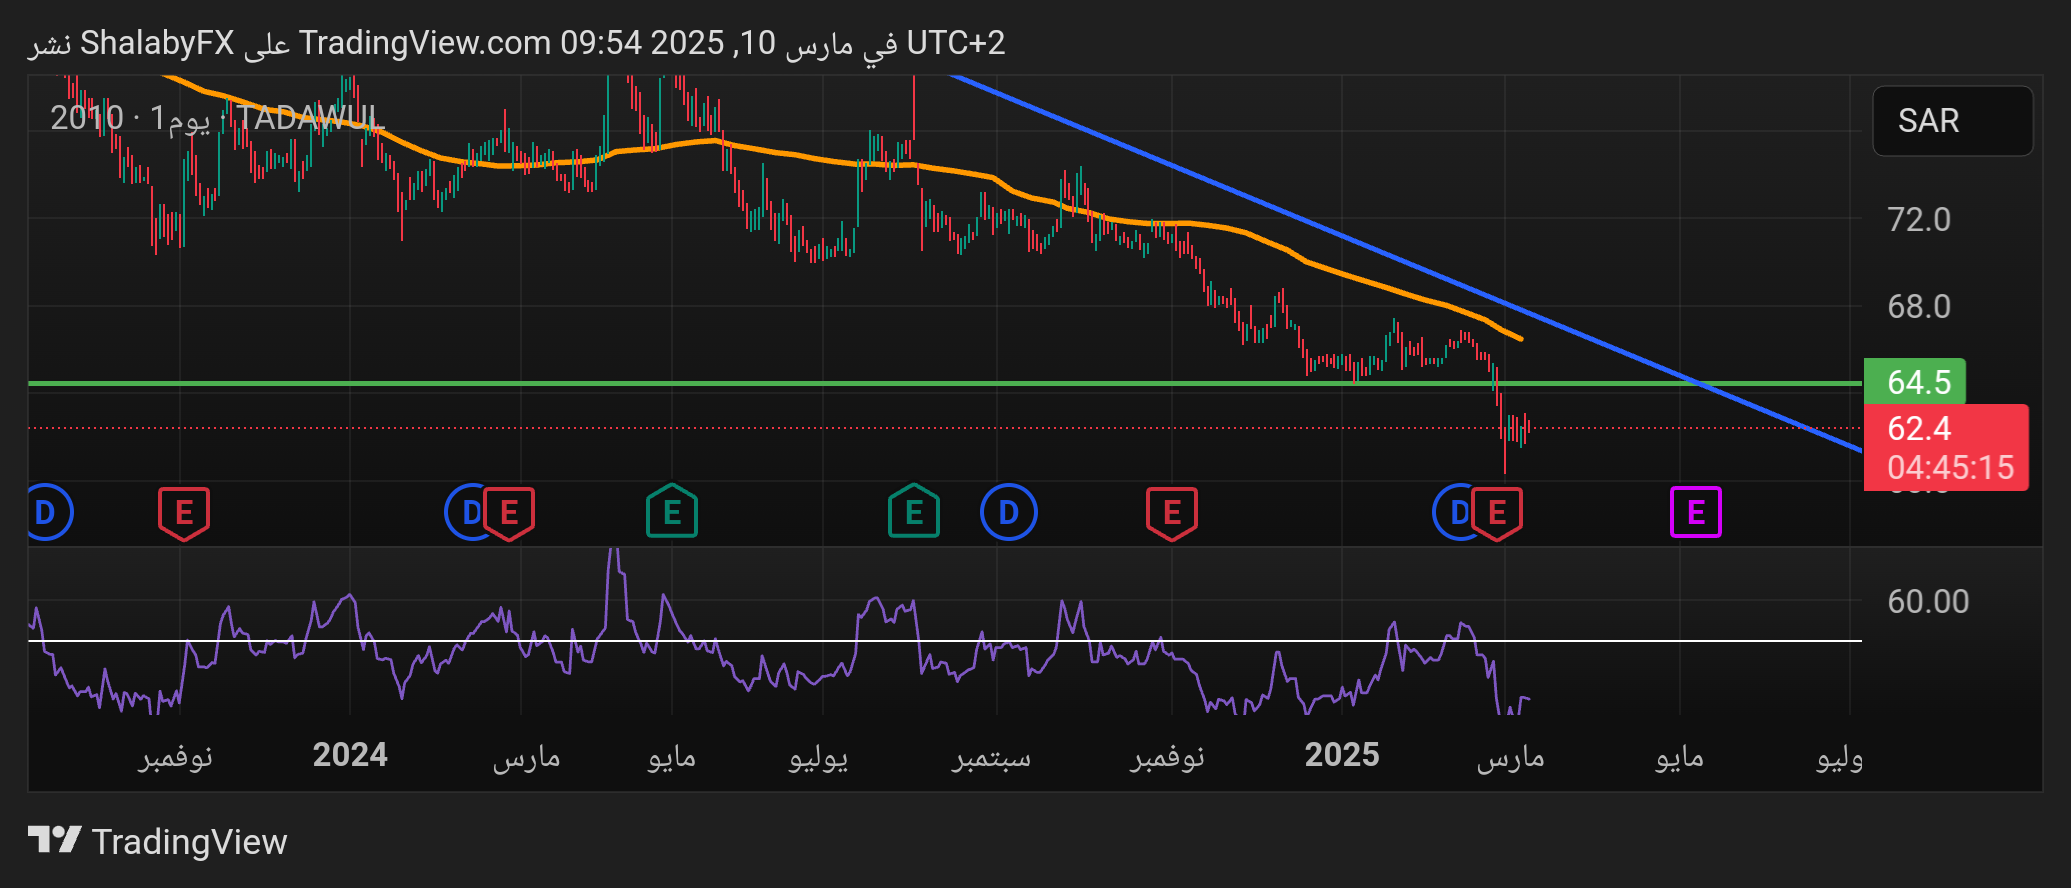The width and height of the screenshot is (2071, 888).
Task: Click the TradingView logo at bottom left
Action: pos(157,841)
